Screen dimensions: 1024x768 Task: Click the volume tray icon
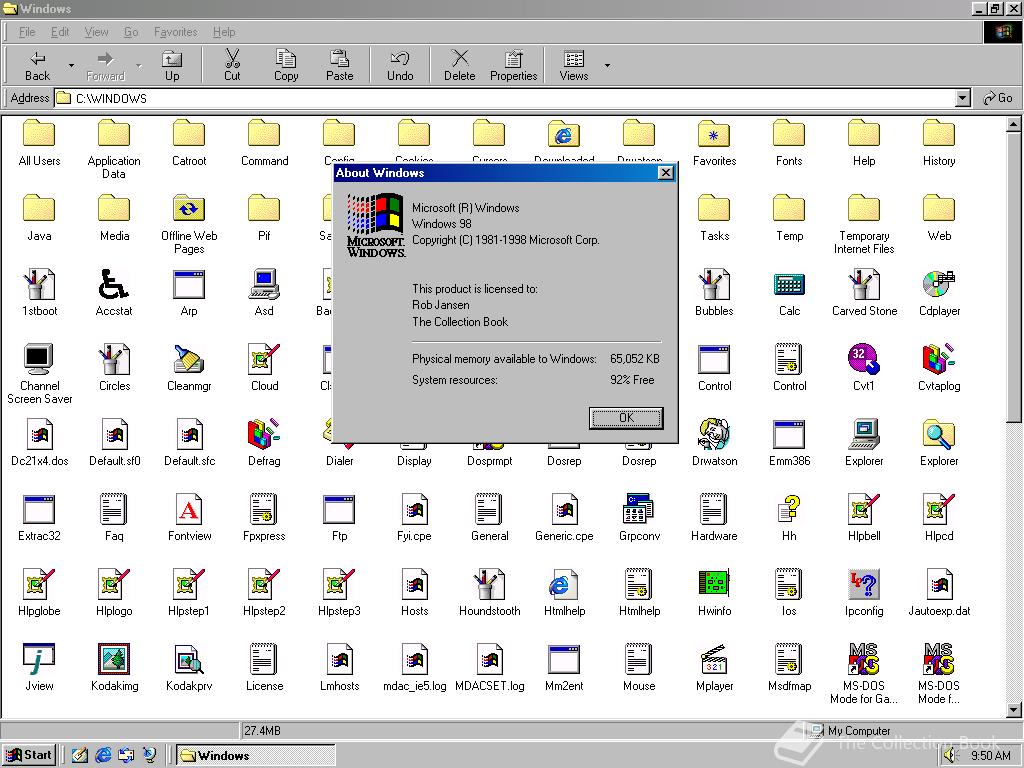point(950,756)
